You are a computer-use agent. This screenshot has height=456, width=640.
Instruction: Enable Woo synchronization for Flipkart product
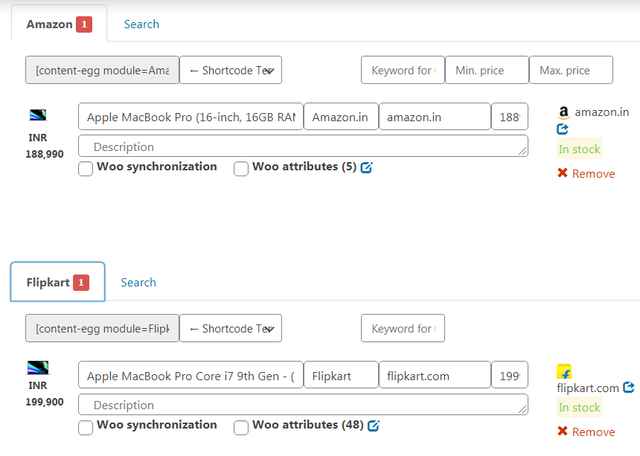pyautogui.click(x=85, y=427)
